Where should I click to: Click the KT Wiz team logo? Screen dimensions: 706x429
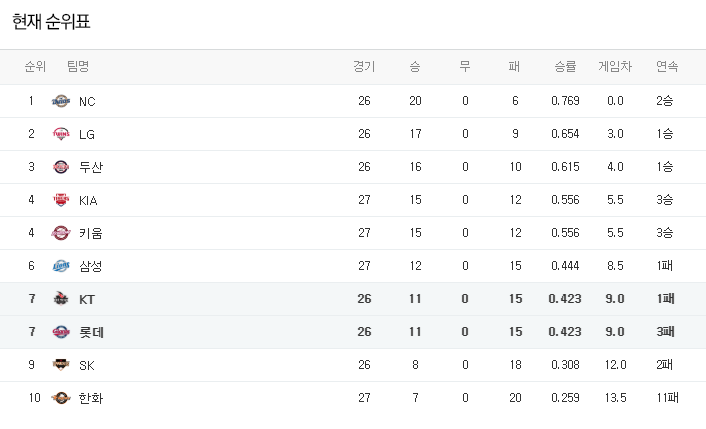pyautogui.click(x=61, y=299)
